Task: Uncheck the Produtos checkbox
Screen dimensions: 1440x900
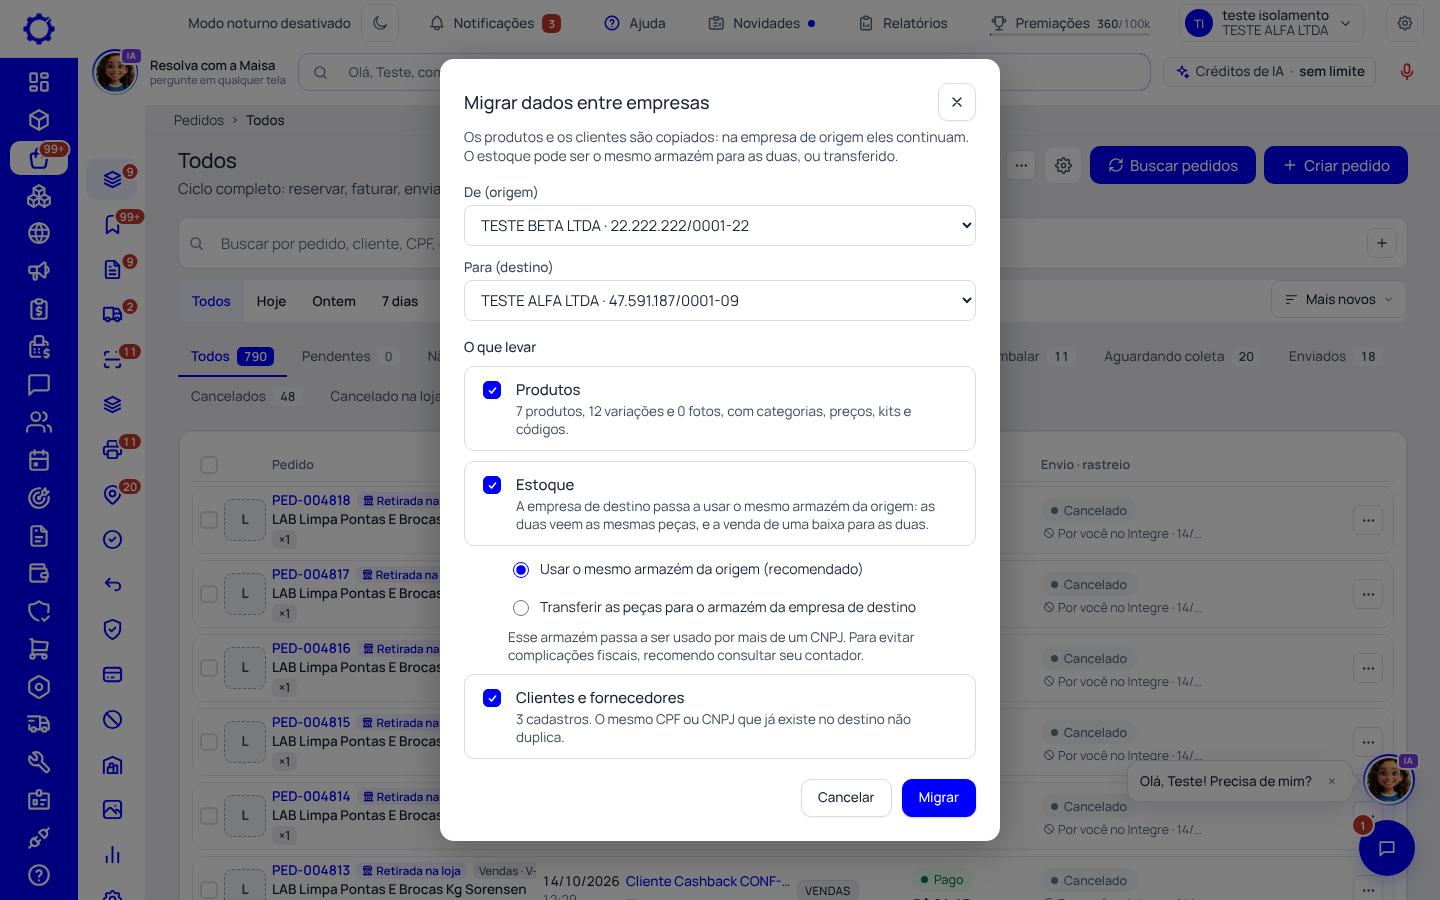Action: click(492, 390)
